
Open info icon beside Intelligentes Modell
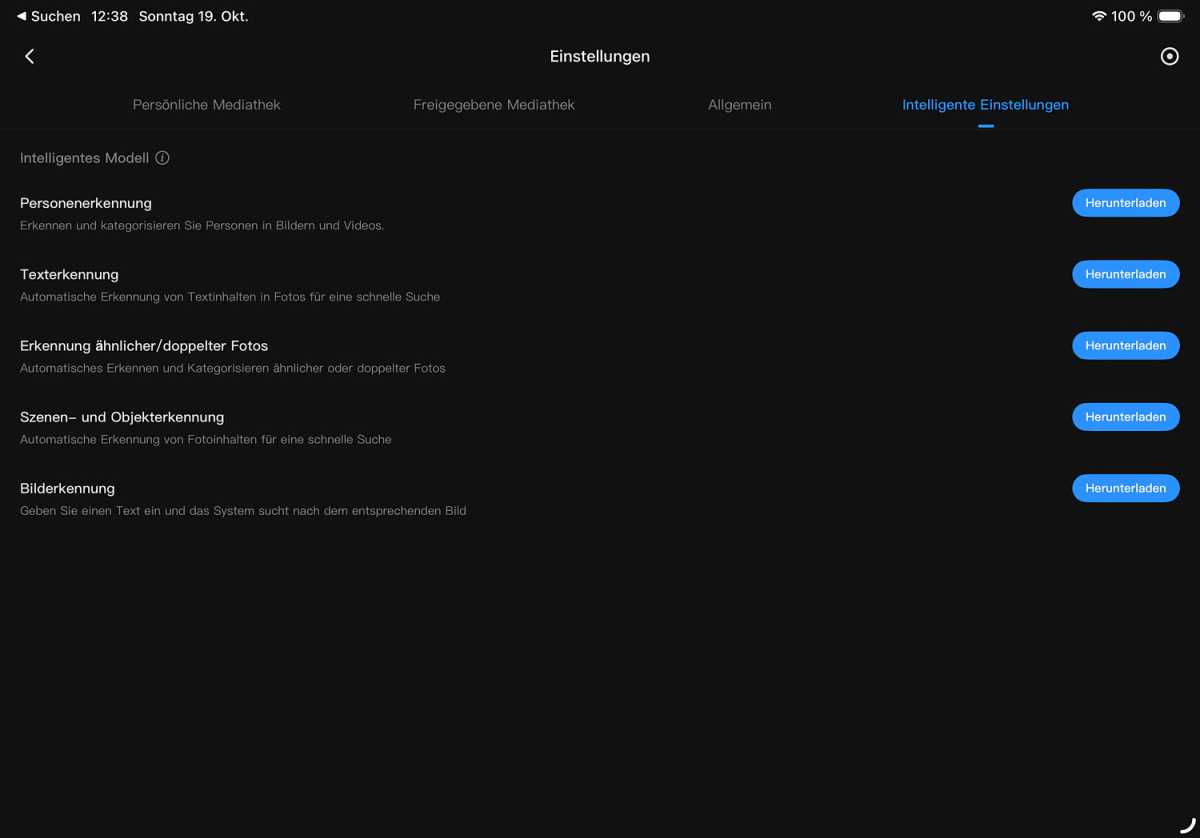pos(162,158)
